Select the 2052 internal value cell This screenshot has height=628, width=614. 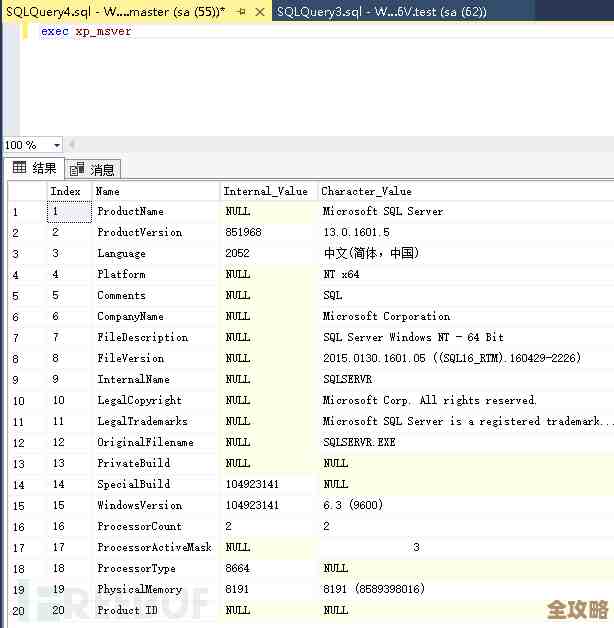pos(269,253)
